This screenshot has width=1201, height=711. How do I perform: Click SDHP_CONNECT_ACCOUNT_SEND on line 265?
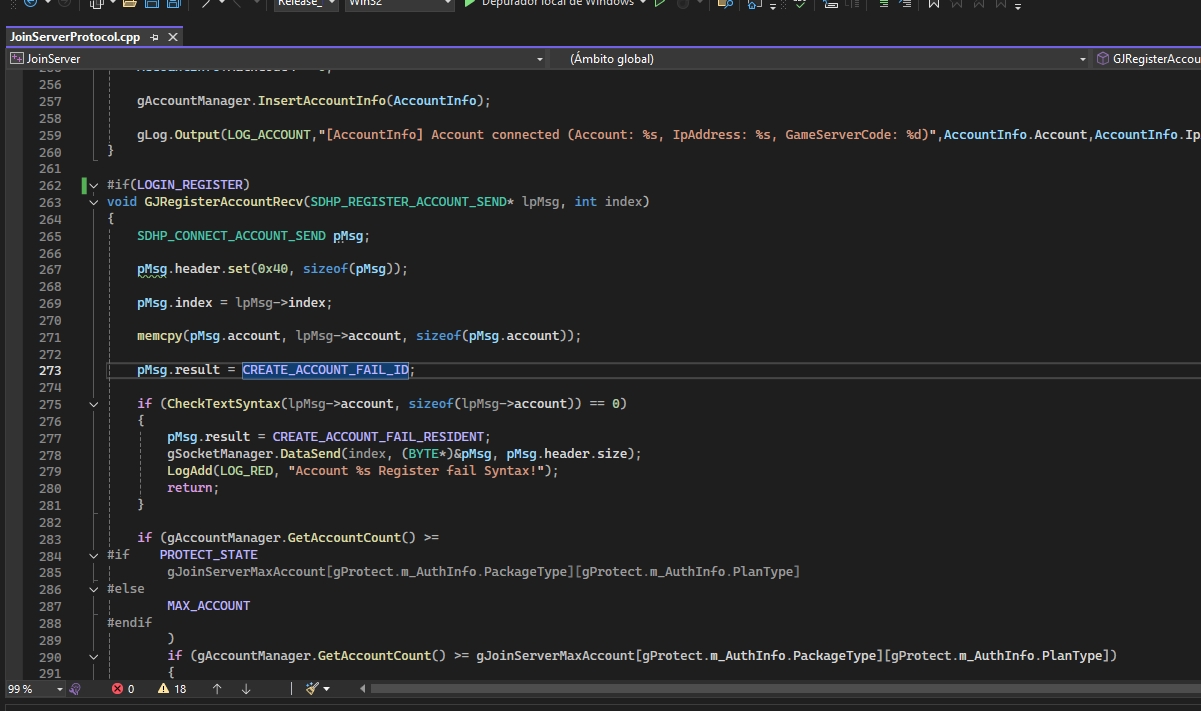point(231,236)
